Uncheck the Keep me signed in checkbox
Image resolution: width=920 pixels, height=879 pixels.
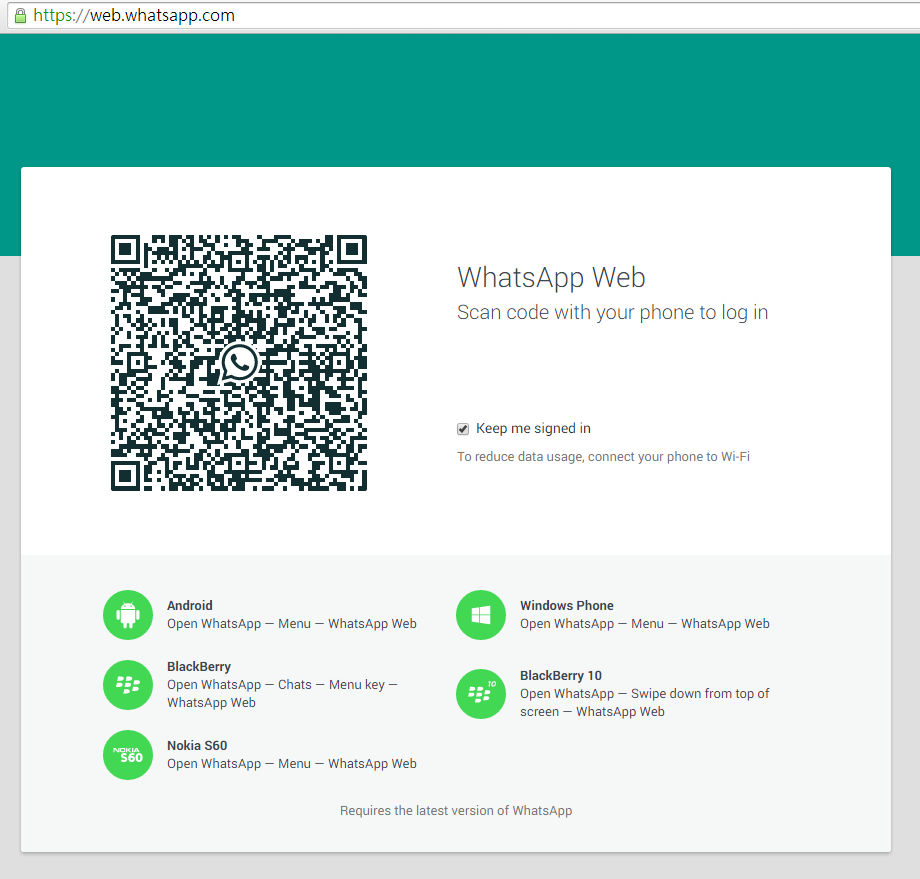click(x=463, y=429)
